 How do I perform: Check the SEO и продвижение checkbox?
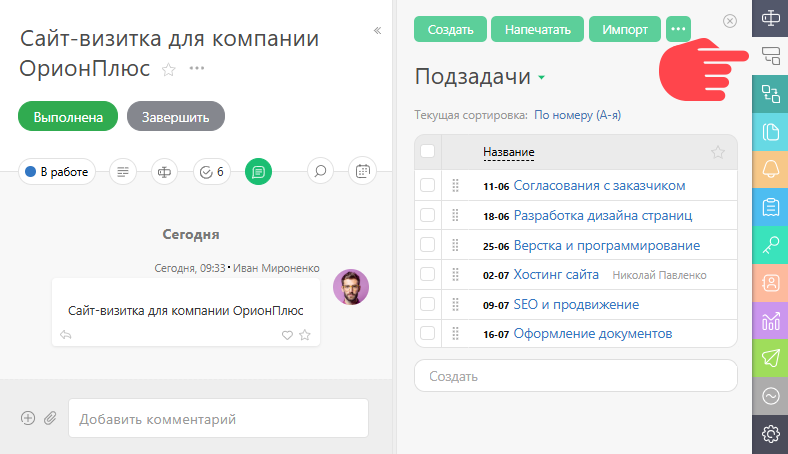coord(427,304)
